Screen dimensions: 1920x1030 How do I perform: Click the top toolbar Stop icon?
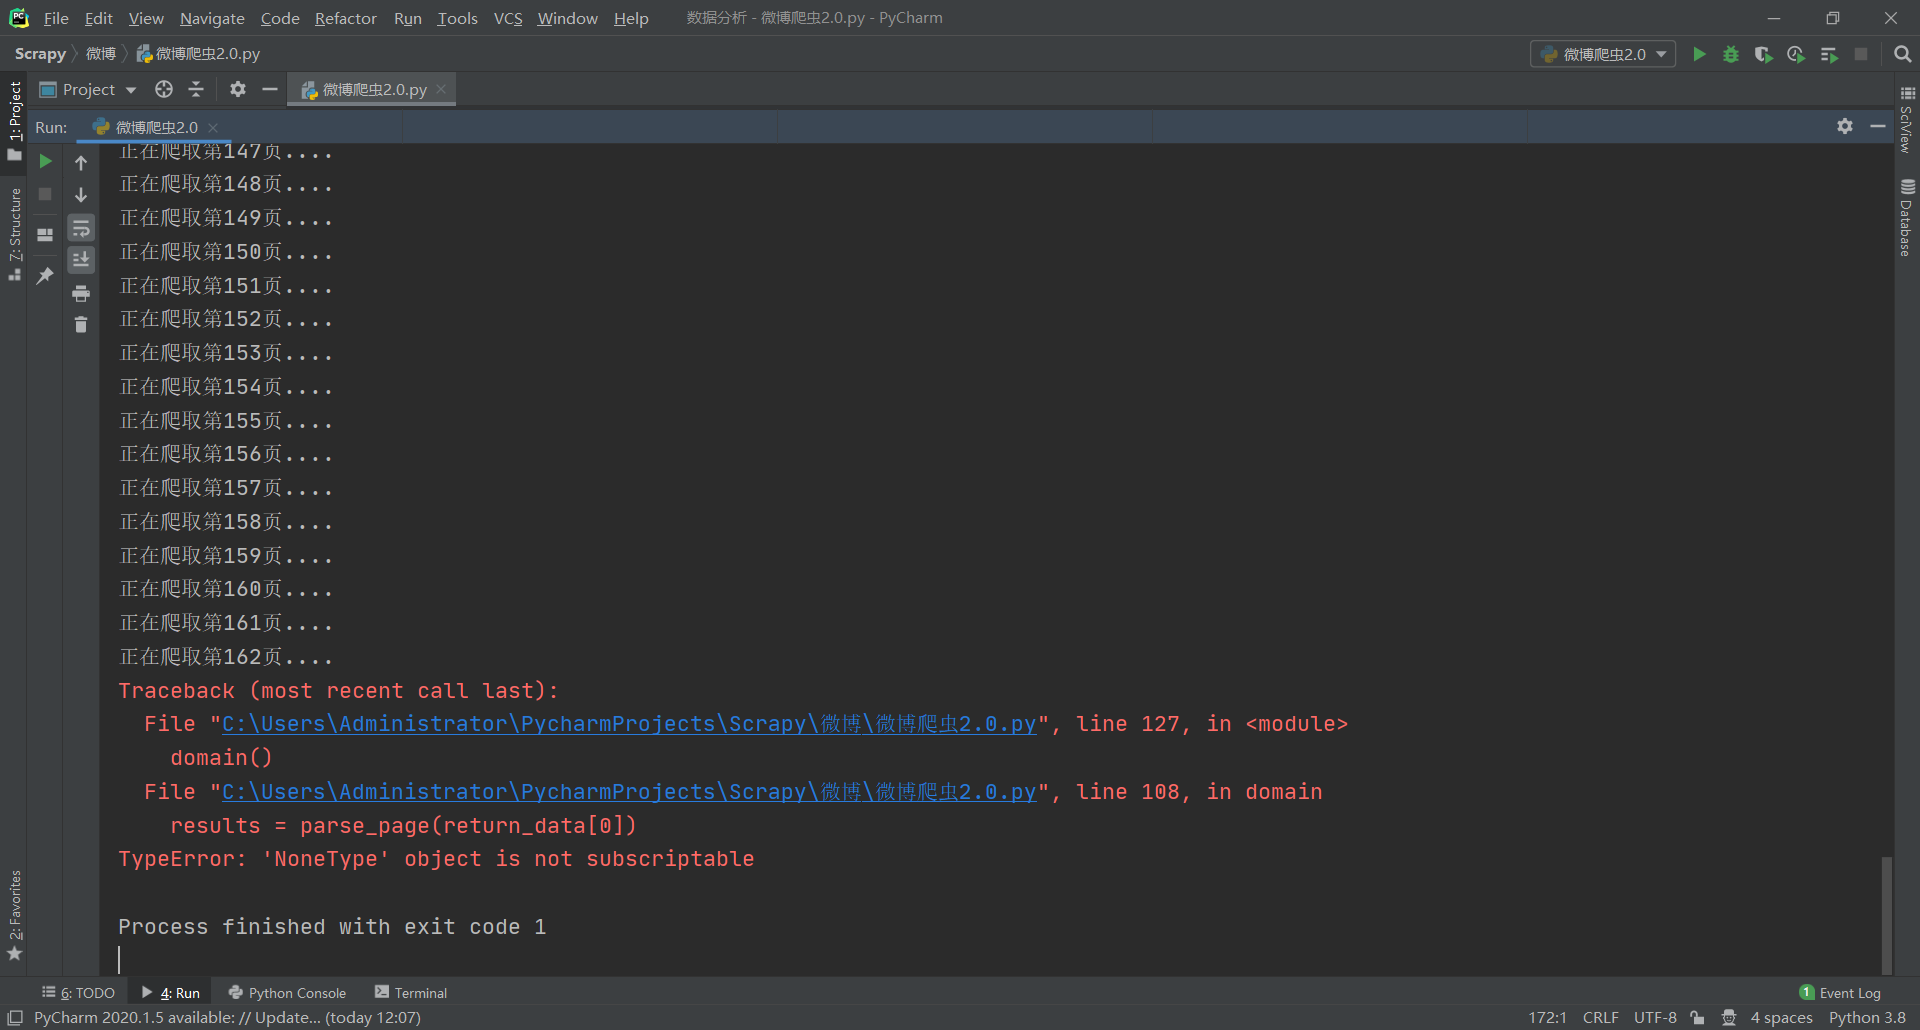1861,54
